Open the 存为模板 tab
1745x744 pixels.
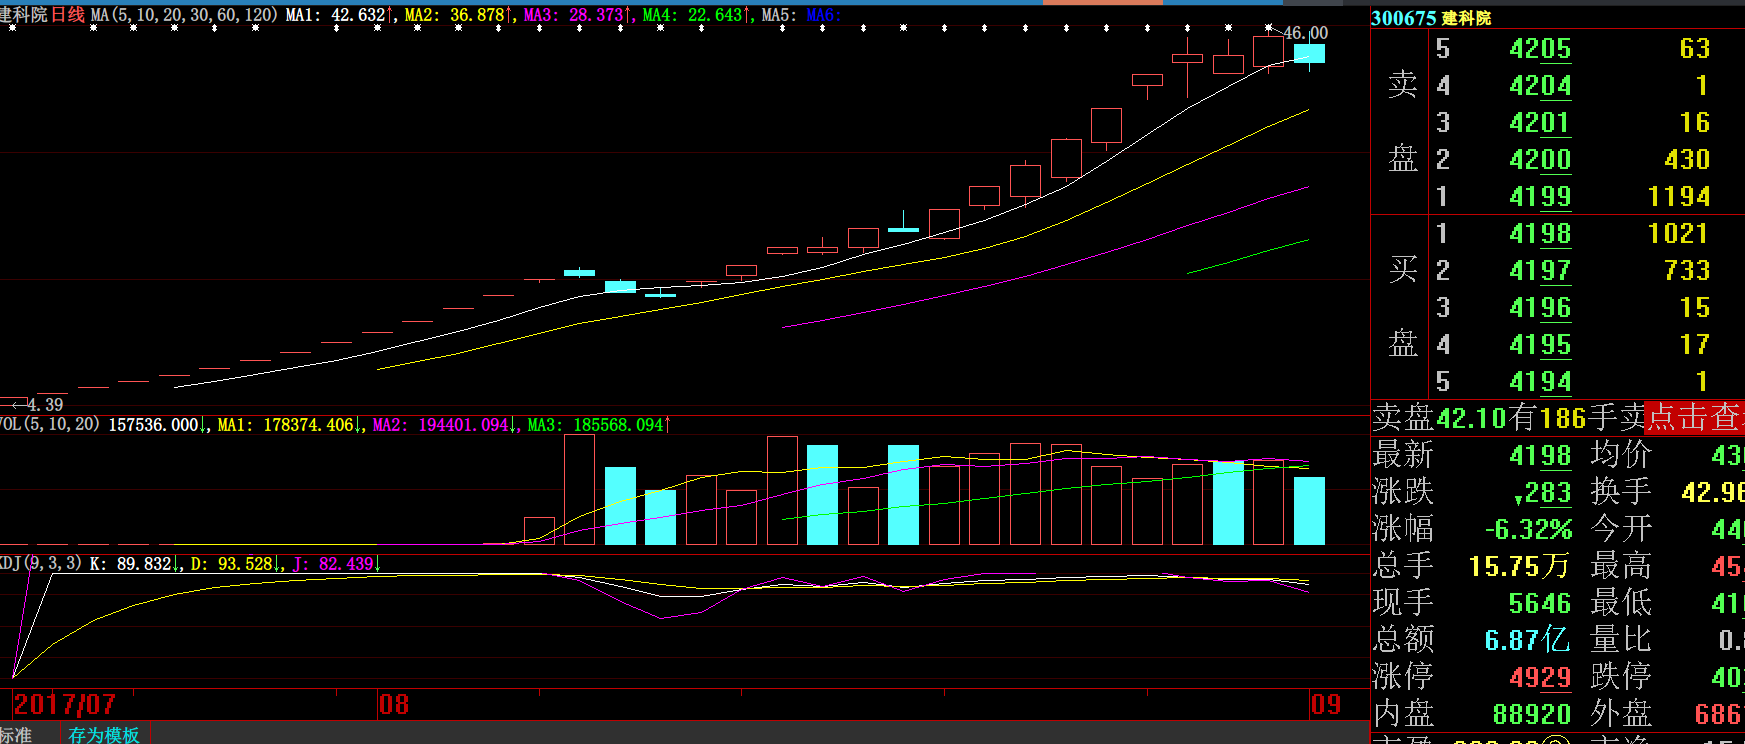[x=104, y=734]
